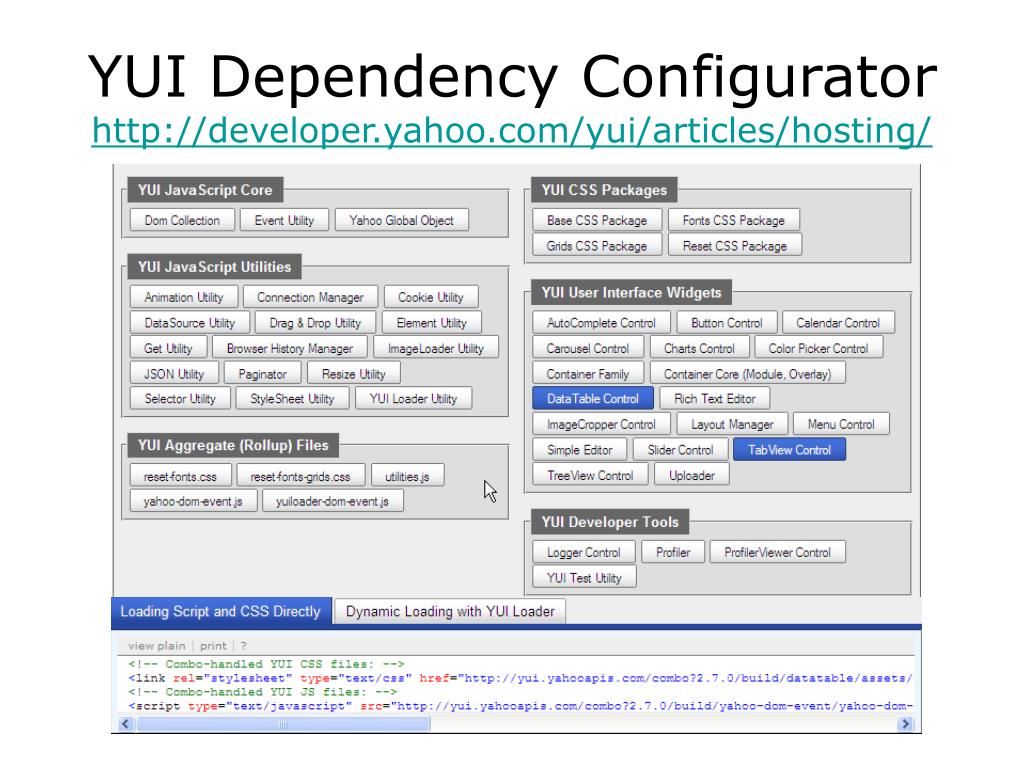
Task: Select the Paginator button
Action: pos(263,374)
